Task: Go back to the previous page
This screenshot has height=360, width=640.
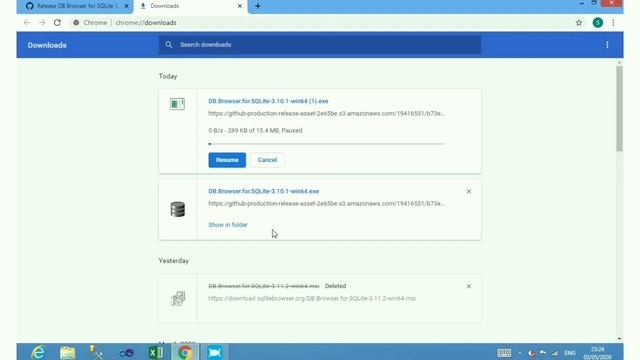Action: click(27, 23)
